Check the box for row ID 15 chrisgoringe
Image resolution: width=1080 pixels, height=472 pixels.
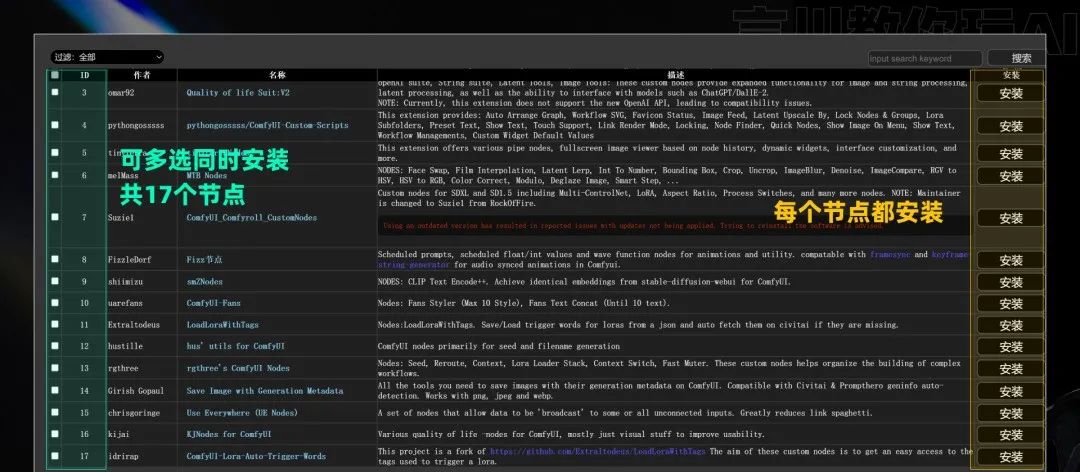(55, 413)
